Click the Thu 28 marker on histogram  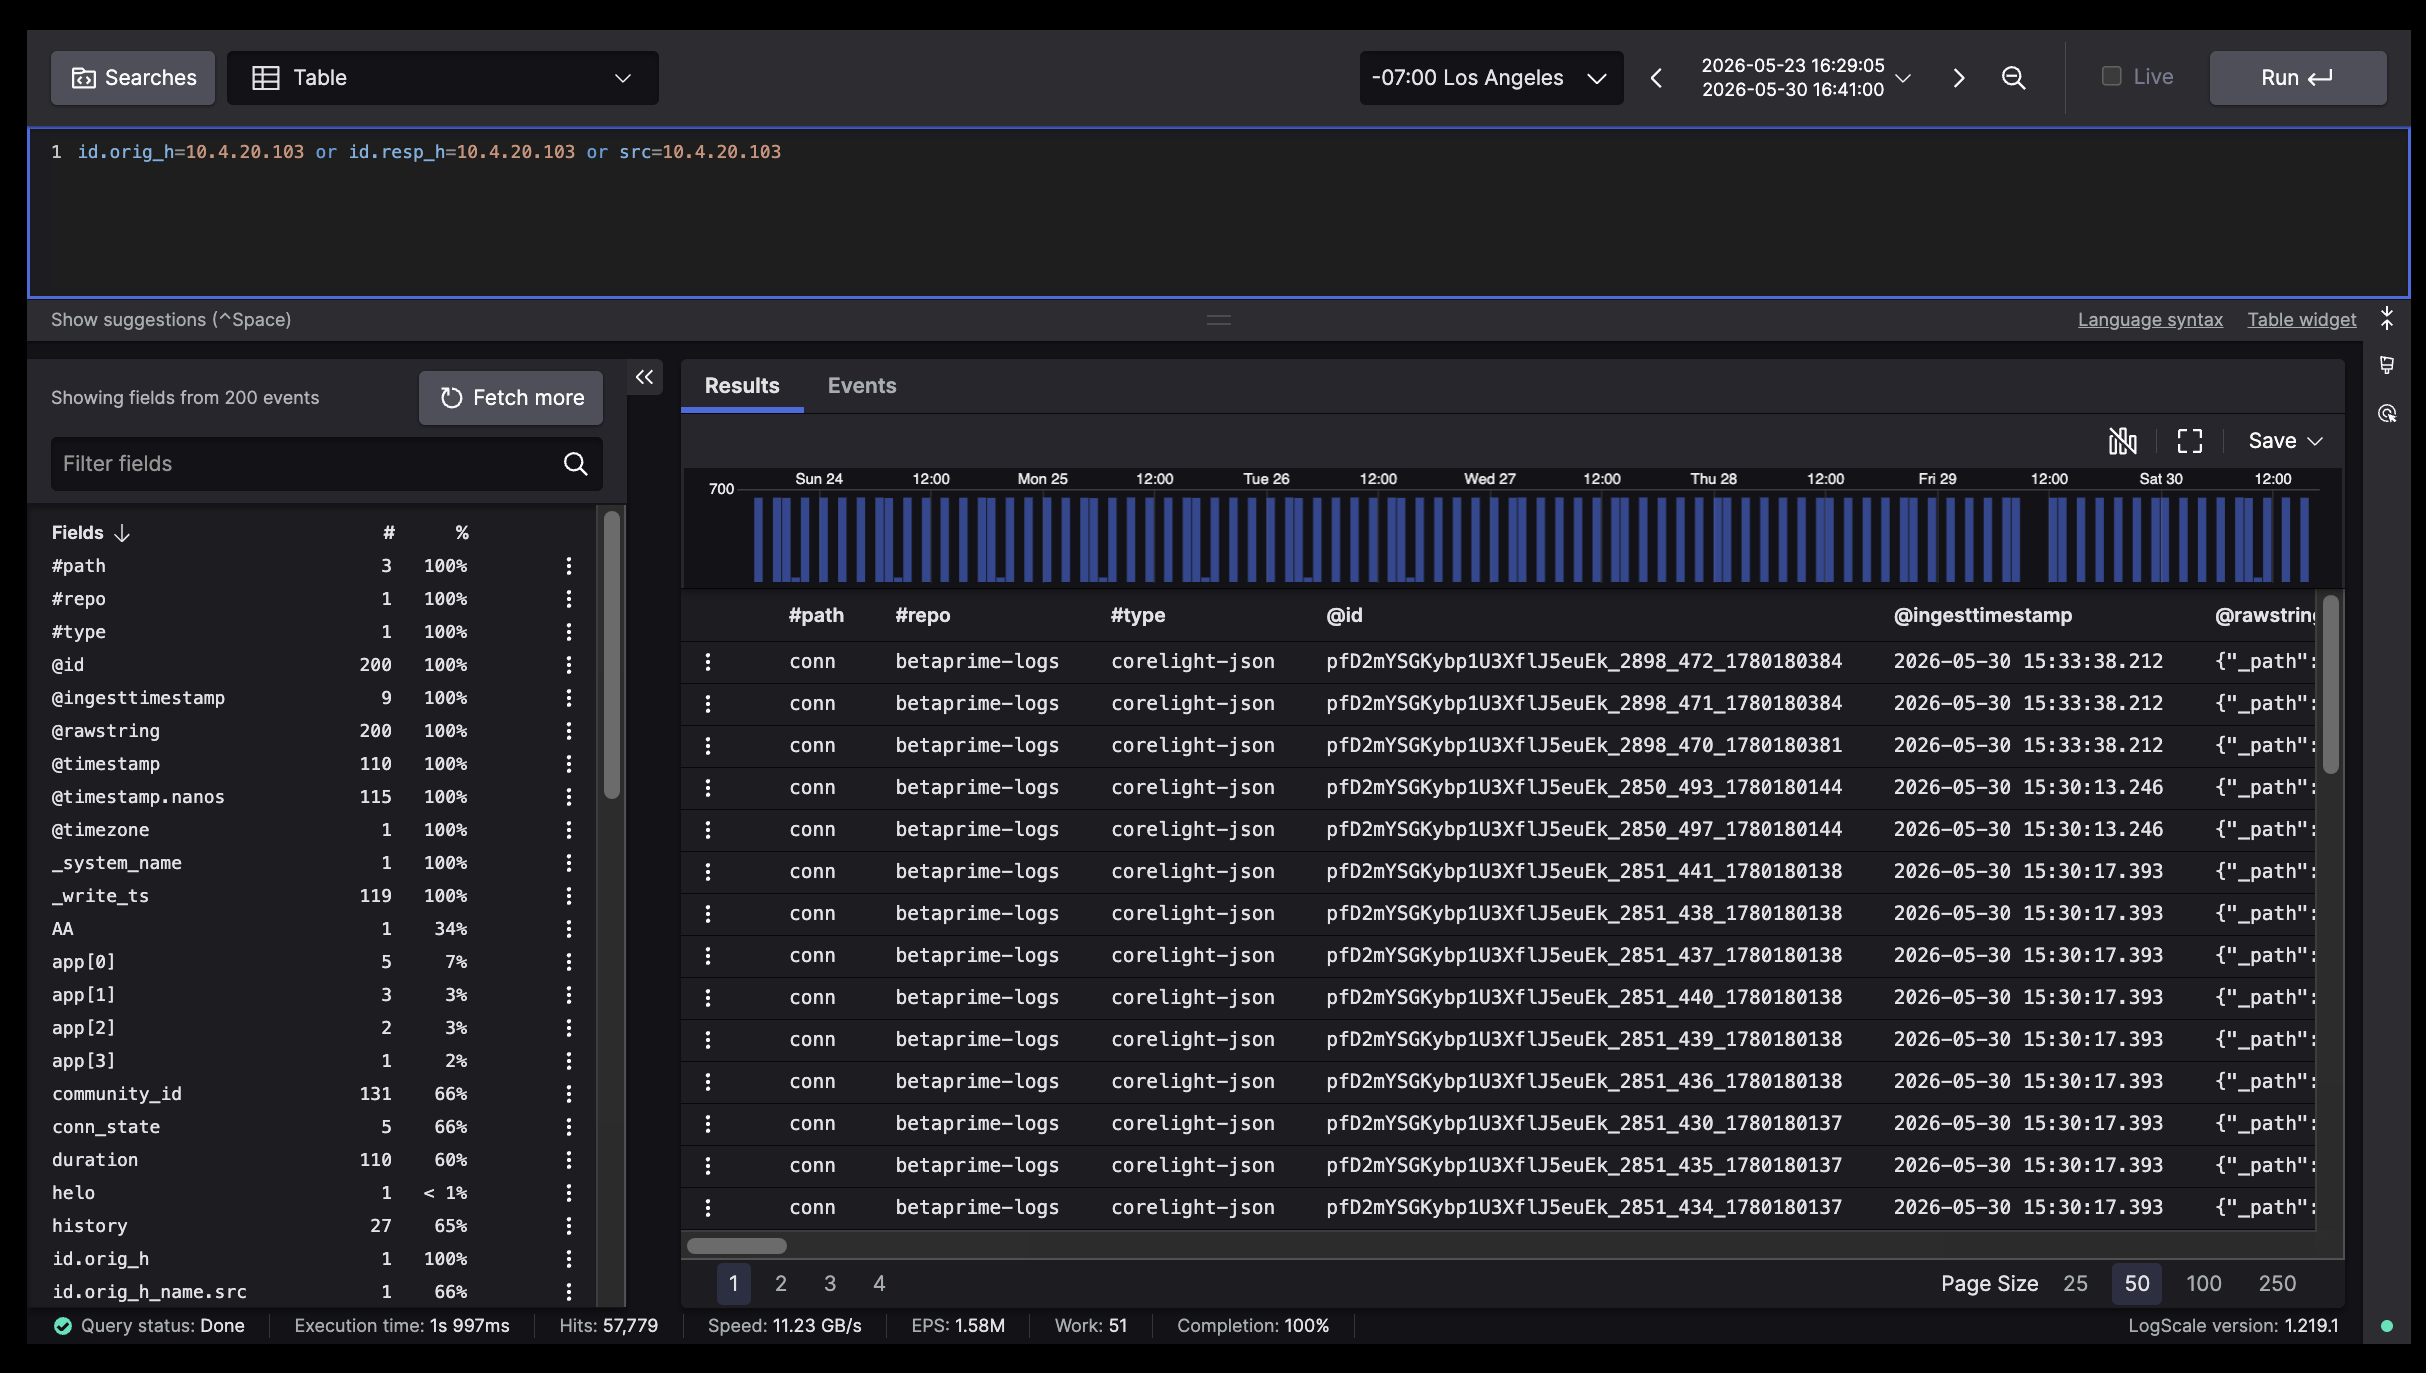[1713, 479]
